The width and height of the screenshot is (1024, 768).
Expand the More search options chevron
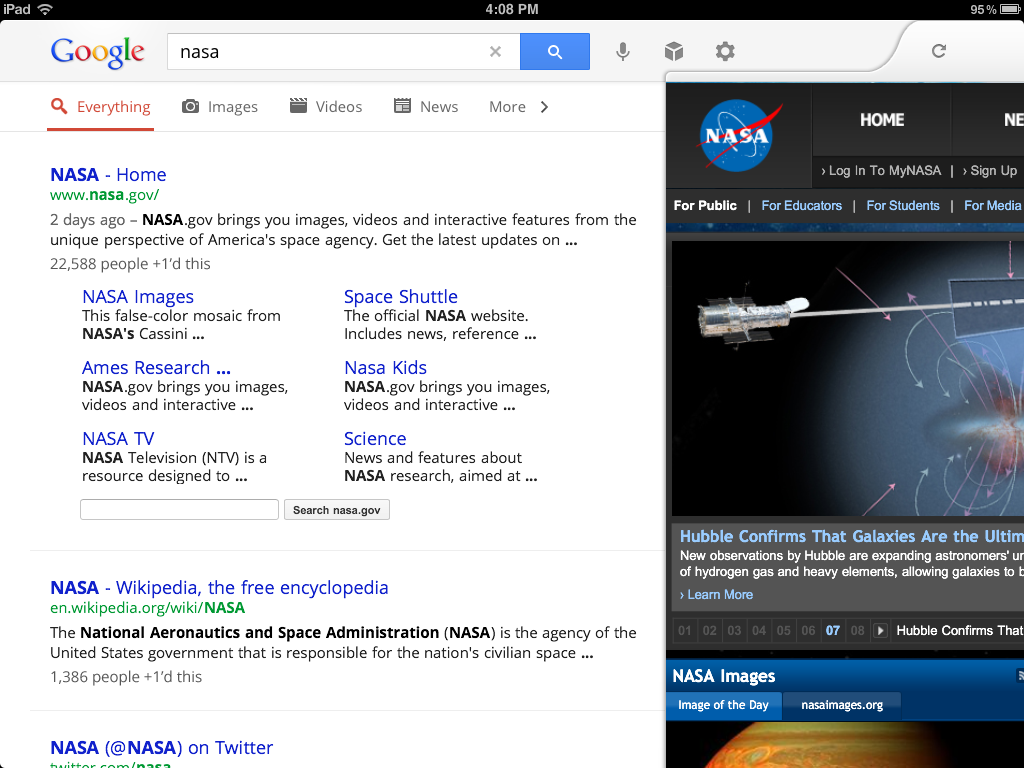pyautogui.click(x=544, y=107)
